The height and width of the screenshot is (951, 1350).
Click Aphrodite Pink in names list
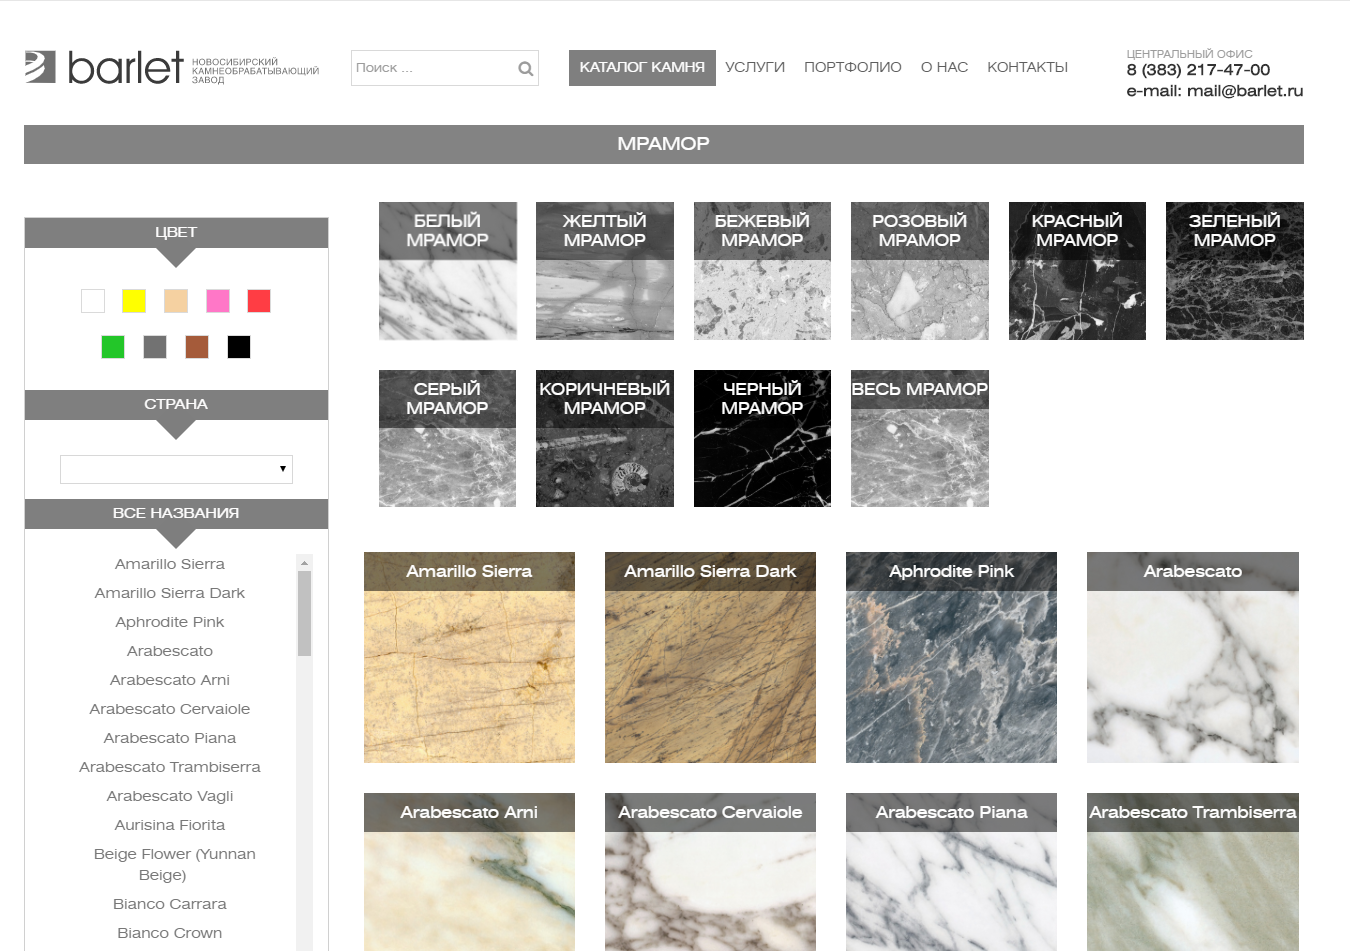point(170,622)
